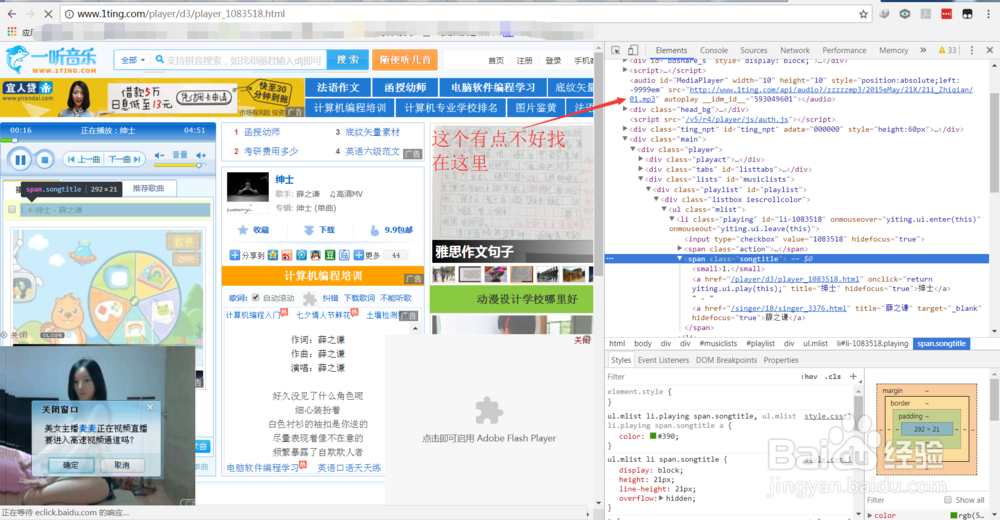This screenshot has height=520, width=1000.
Task: Expand the span class action node
Action: point(680,249)
